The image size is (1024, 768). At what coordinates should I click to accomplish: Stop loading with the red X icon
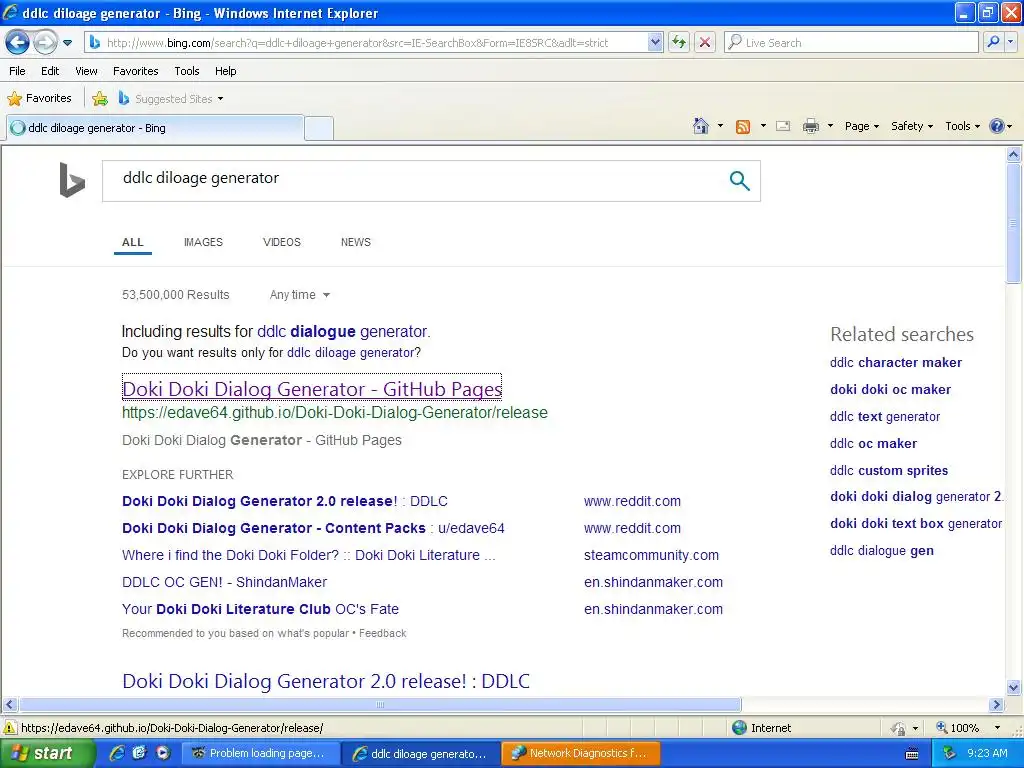705,43
